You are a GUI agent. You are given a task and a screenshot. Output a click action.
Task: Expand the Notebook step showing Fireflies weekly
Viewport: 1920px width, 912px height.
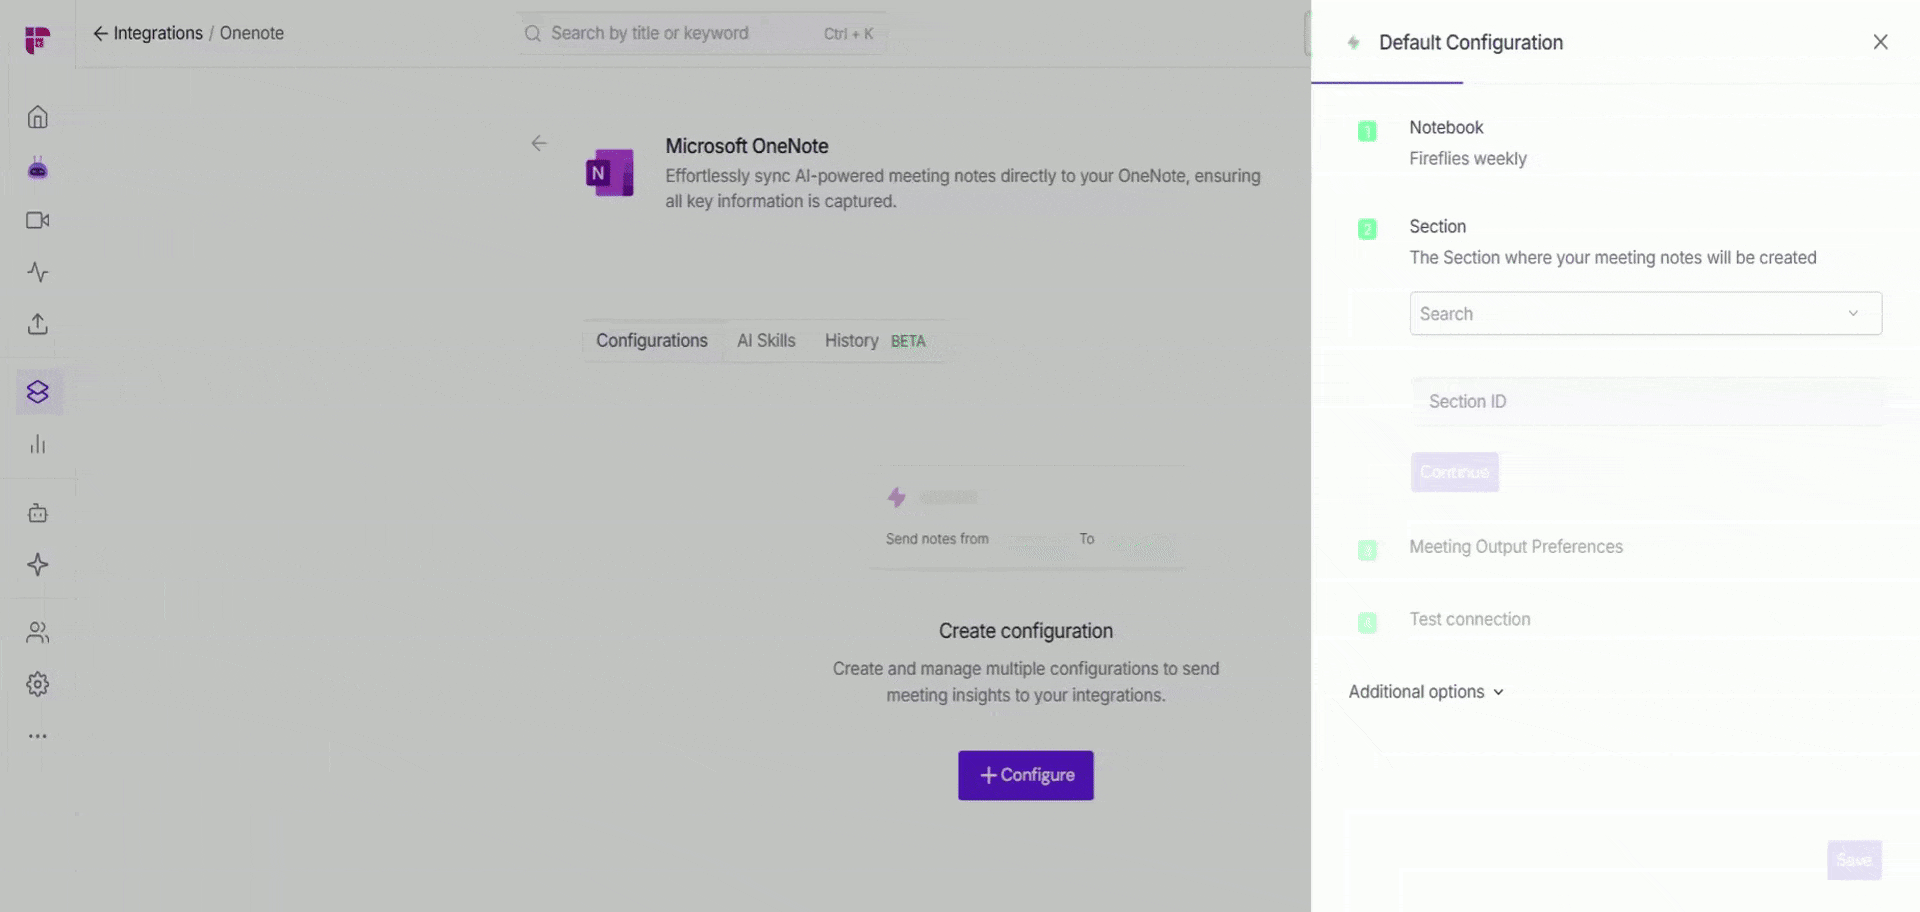click(x=1467, y=142)
